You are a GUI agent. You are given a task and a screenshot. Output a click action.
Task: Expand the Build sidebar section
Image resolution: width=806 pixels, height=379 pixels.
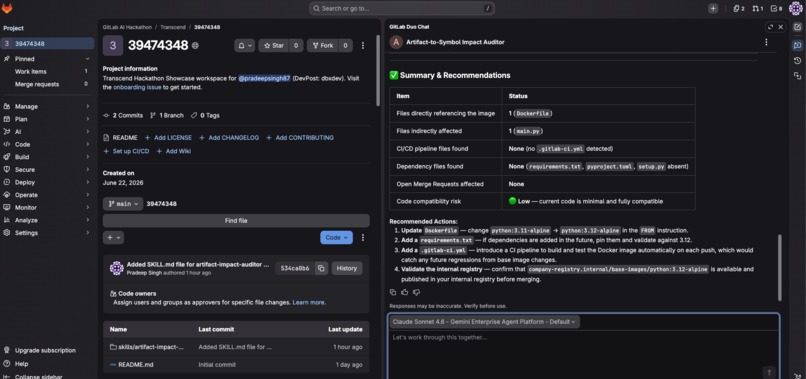[47, 157]
